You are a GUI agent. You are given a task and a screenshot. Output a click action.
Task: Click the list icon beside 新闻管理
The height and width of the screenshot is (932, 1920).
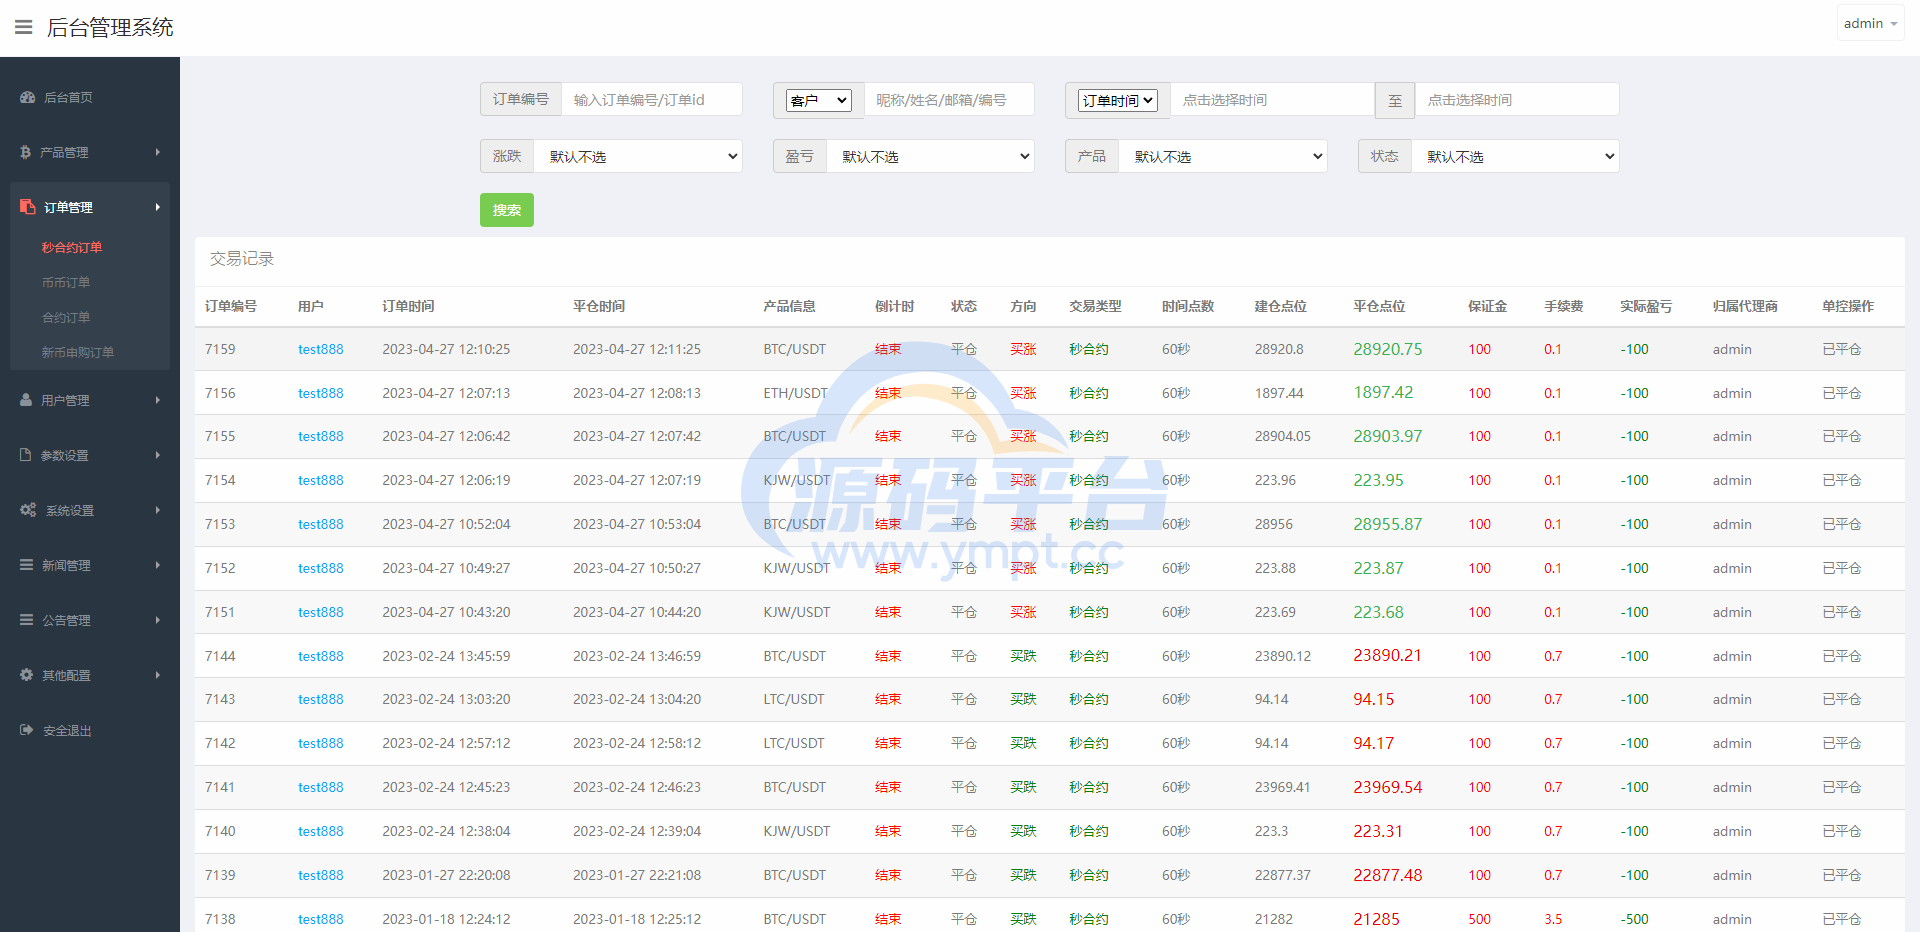pyautogui.click(x=27, y=565)
